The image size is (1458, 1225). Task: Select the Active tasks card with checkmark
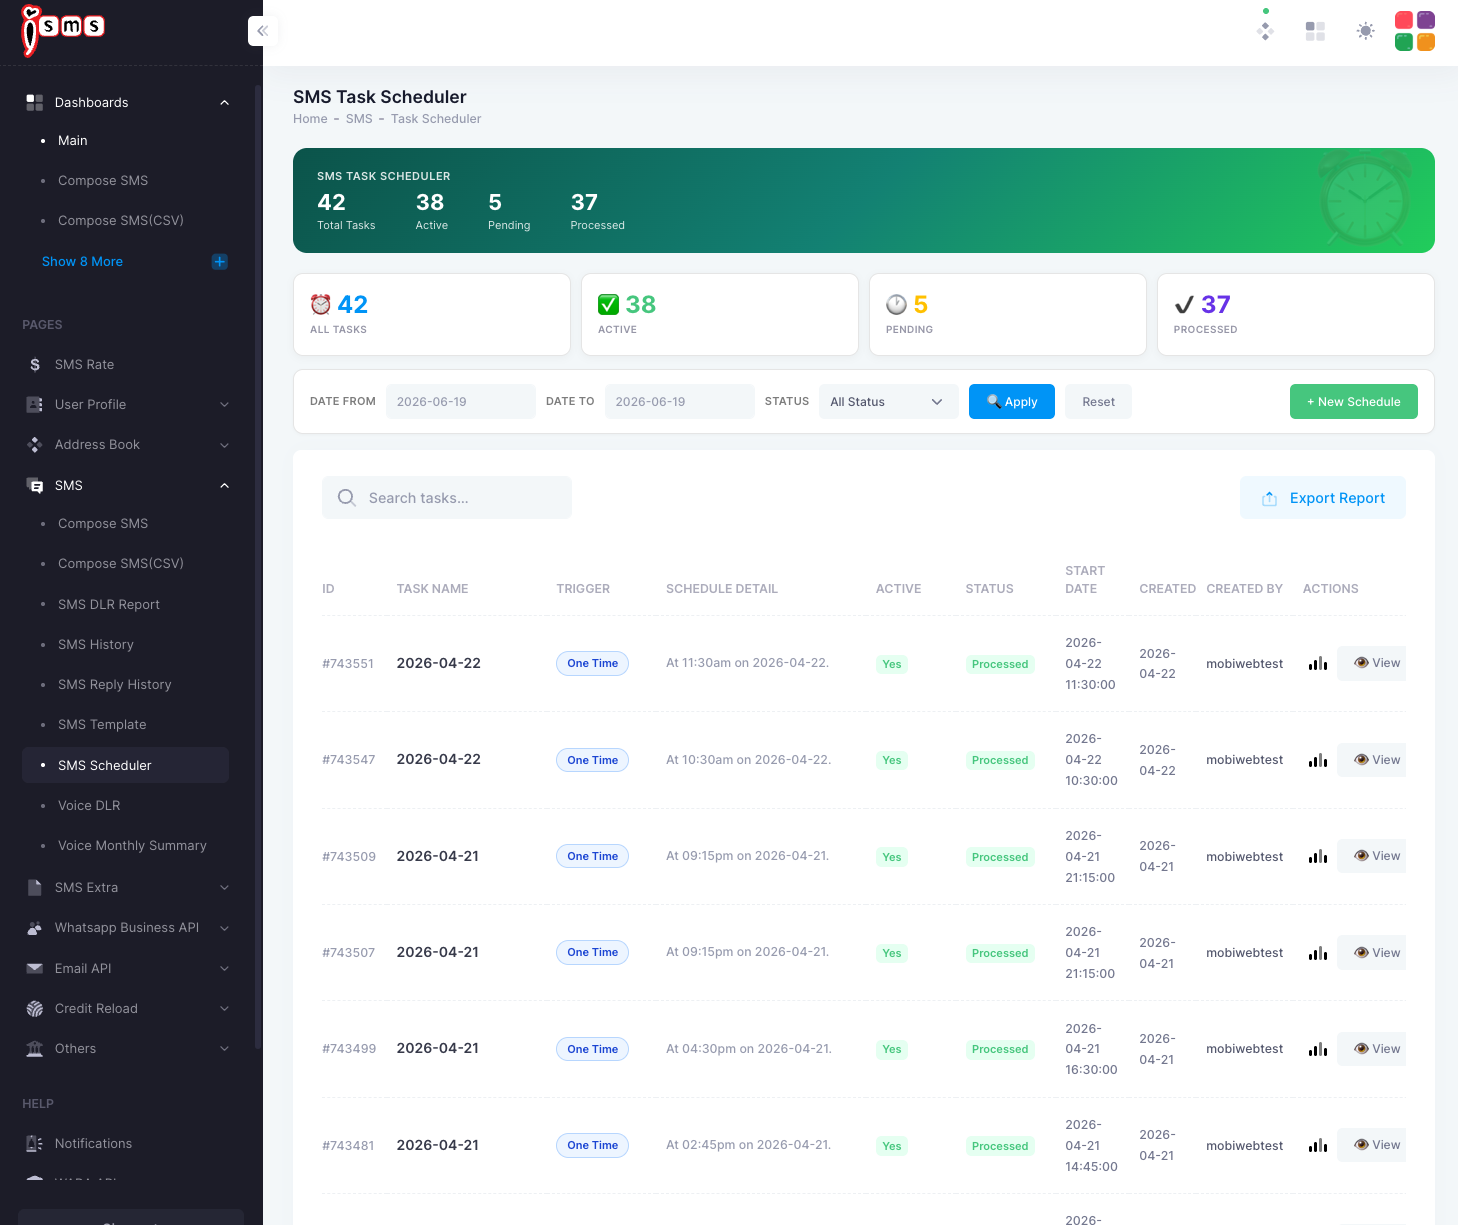[720, 315]
